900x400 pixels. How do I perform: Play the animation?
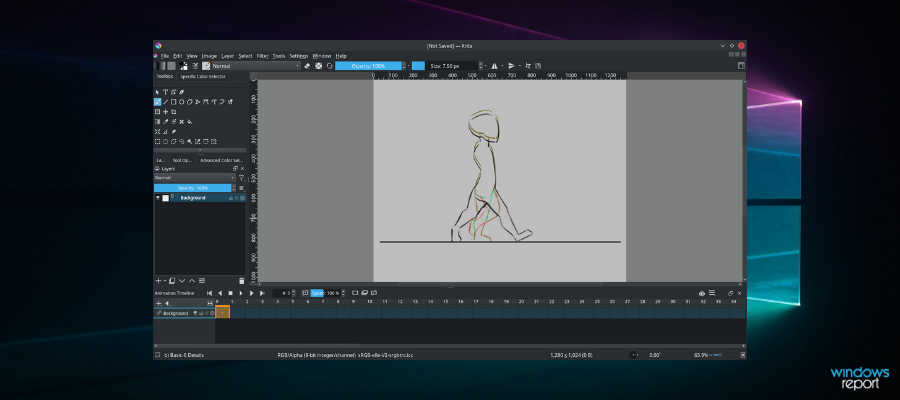241,293
